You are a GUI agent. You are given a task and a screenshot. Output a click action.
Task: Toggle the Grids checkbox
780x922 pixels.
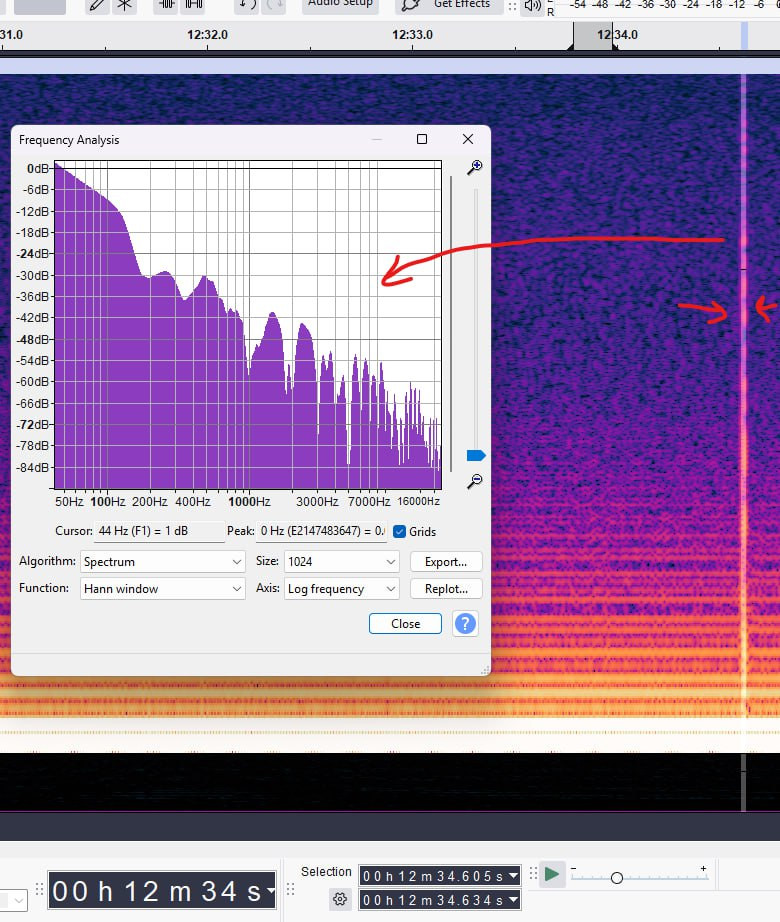coord(400,532)
